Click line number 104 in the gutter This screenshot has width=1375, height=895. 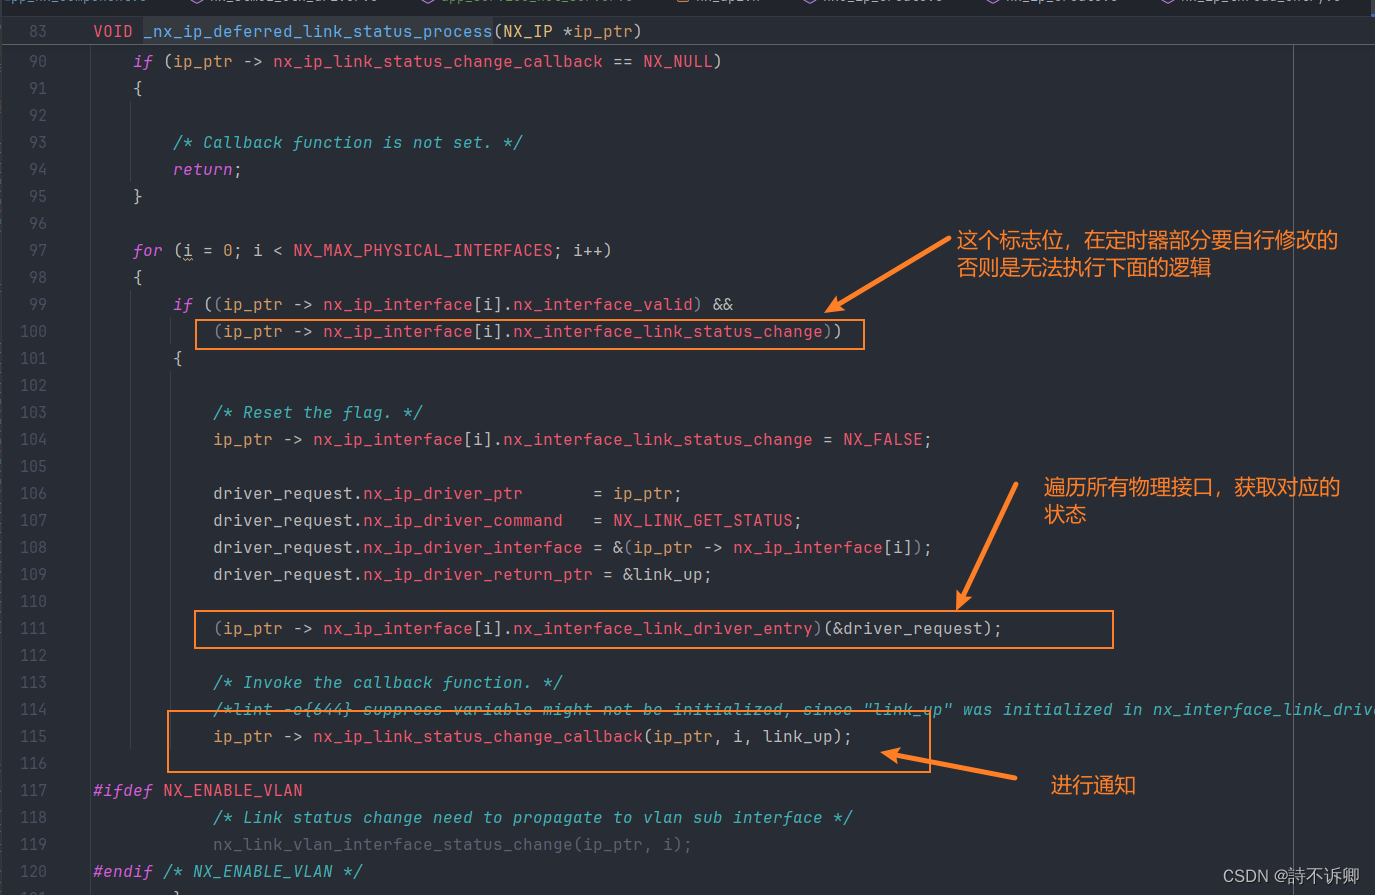[33, 439]
